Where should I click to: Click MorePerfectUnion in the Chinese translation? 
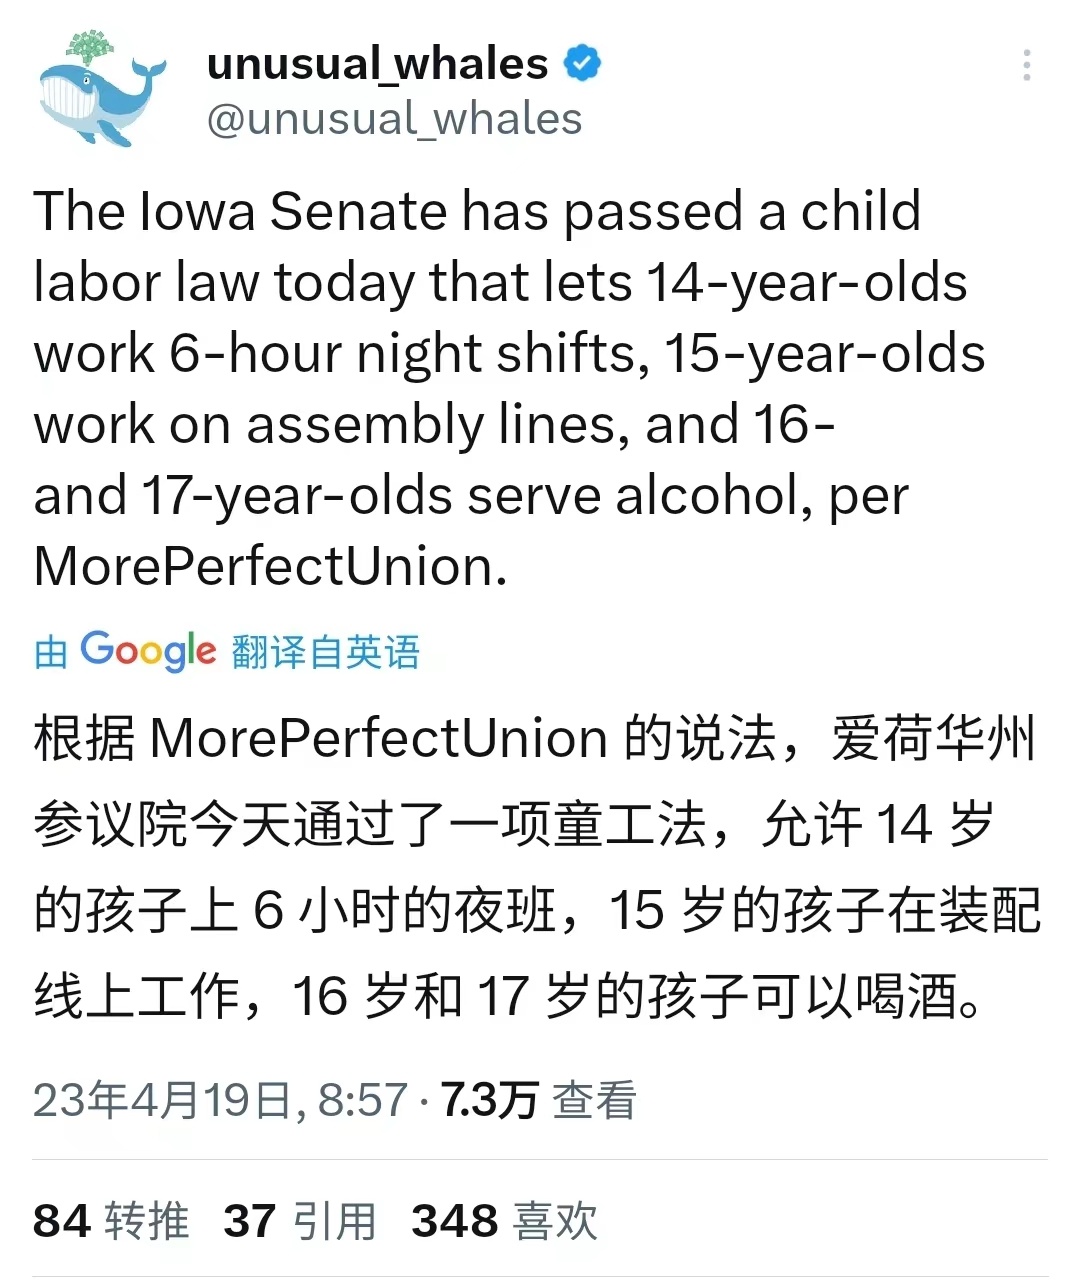pyautogui.click(x=379, y=740)
